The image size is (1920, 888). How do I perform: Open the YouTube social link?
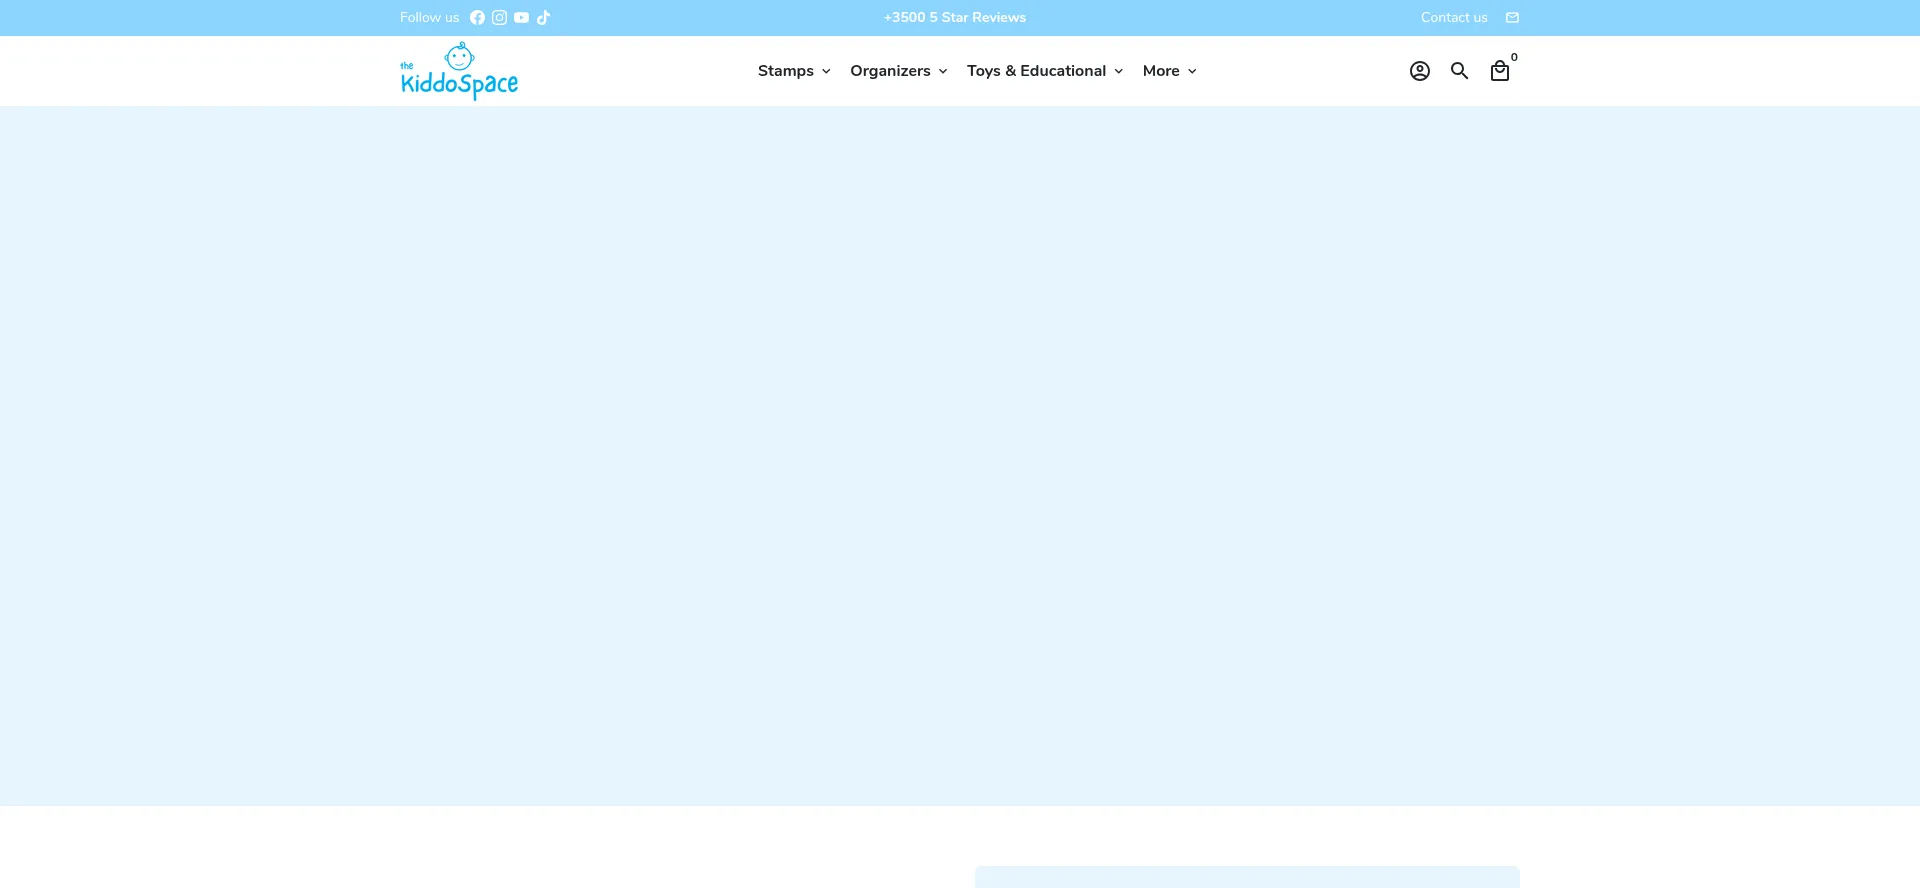click(x=521, y=18)
